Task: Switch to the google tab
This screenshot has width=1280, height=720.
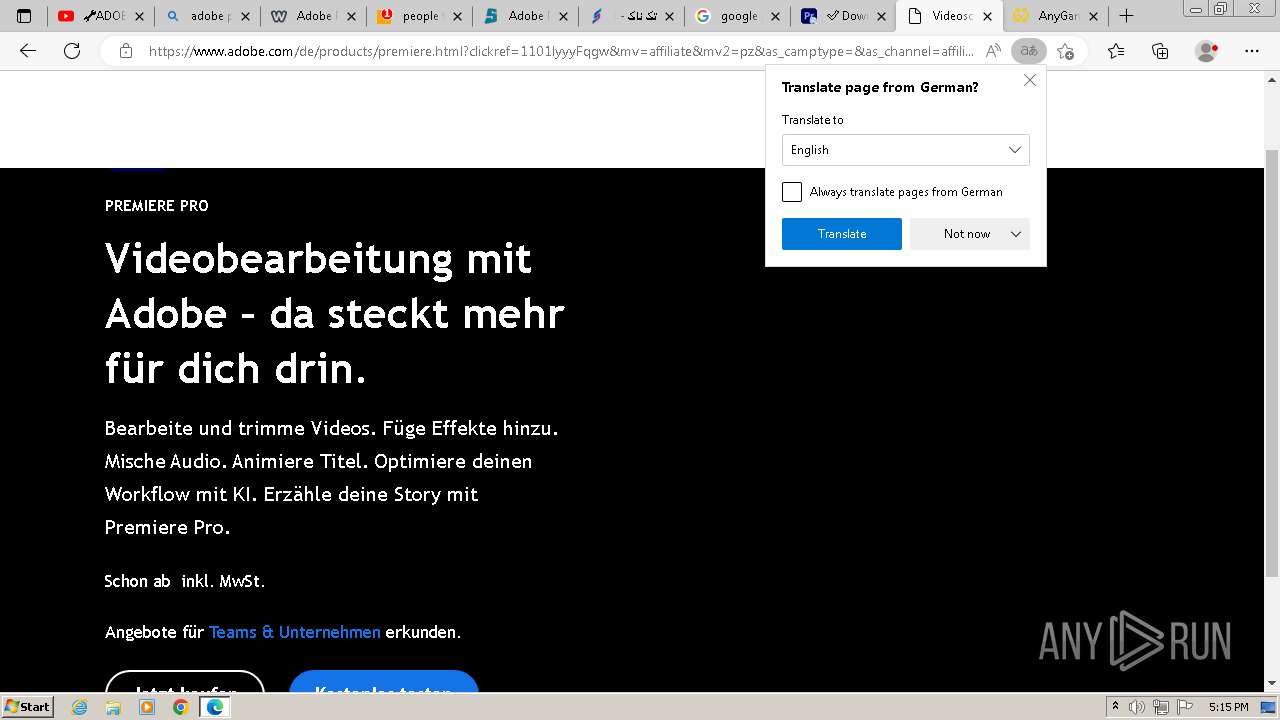Action: [x=737, y=16]
